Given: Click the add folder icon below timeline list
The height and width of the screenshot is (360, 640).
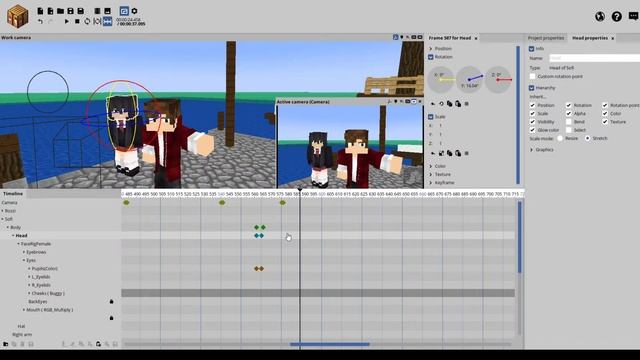Looking at the screenshot, I should (x=6, y=344).
